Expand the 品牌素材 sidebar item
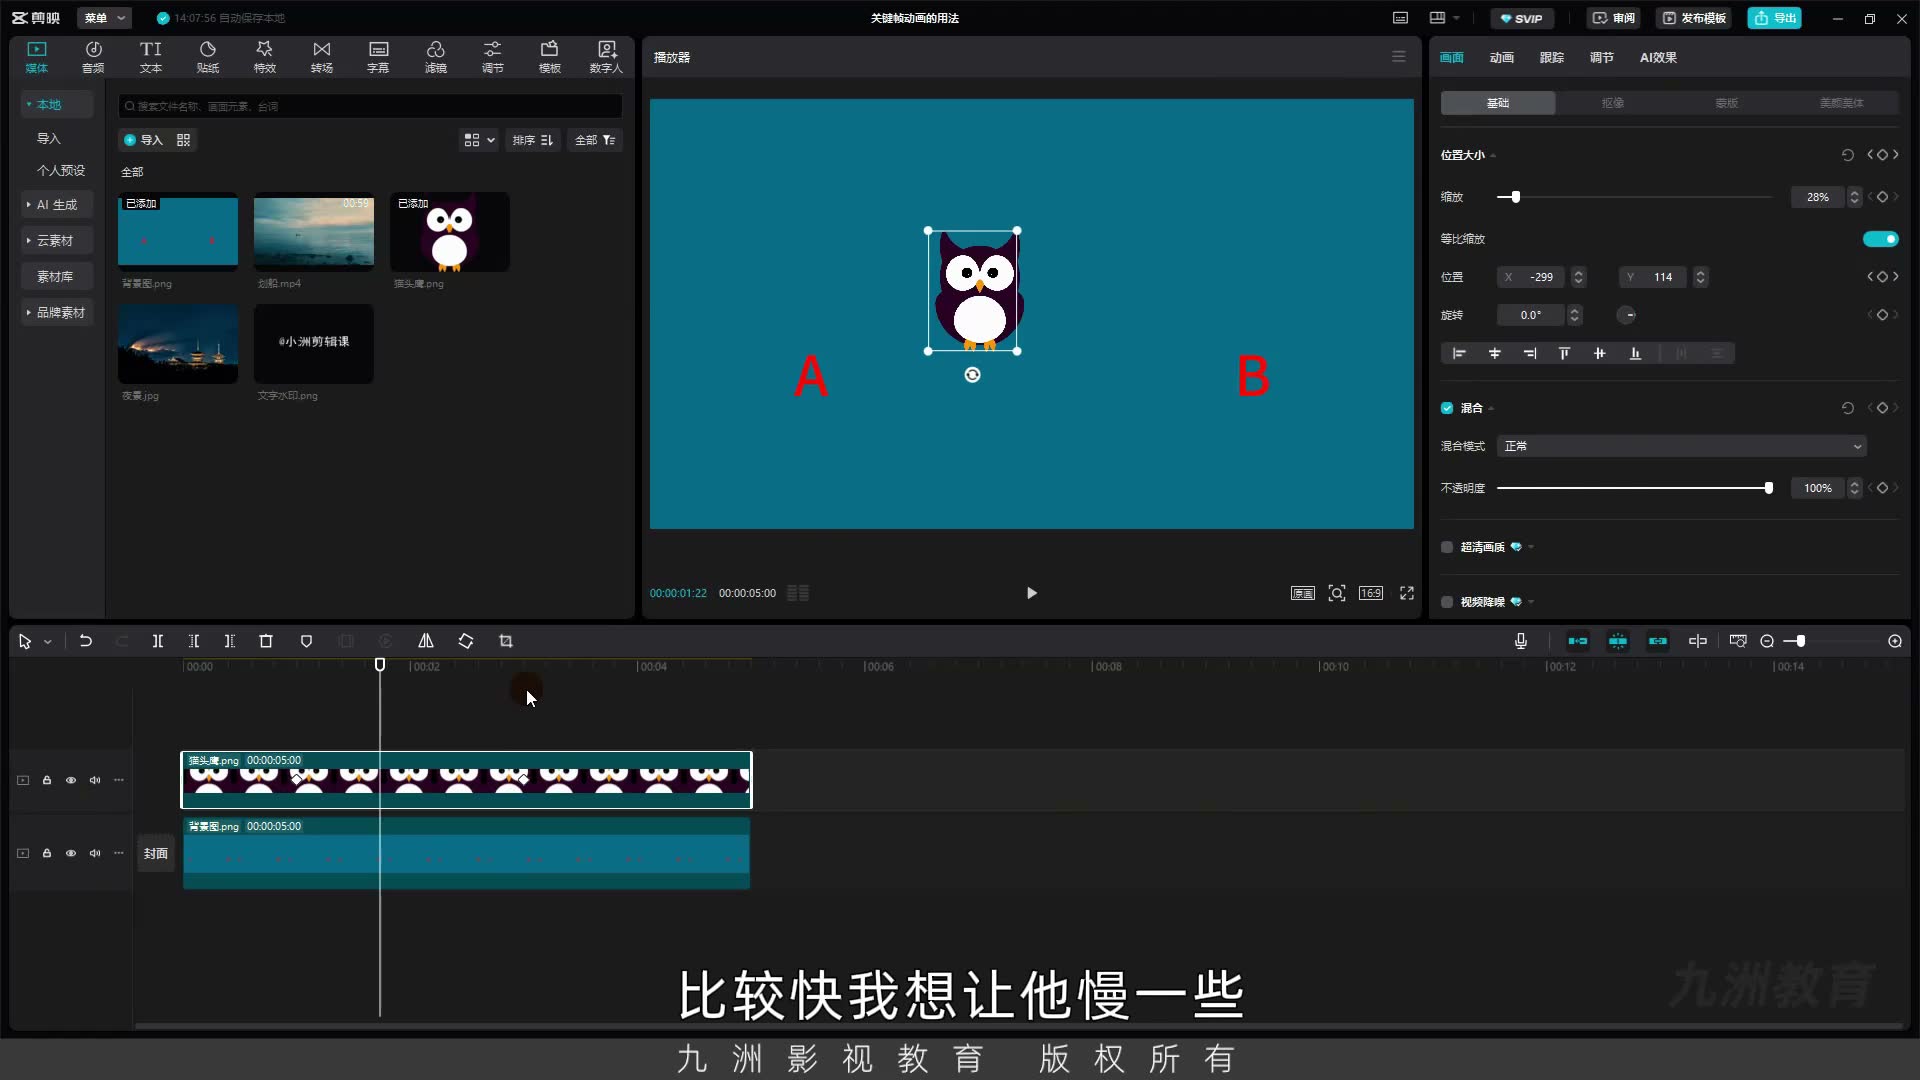The image size is (1920, 1080). tap(57, 313)
